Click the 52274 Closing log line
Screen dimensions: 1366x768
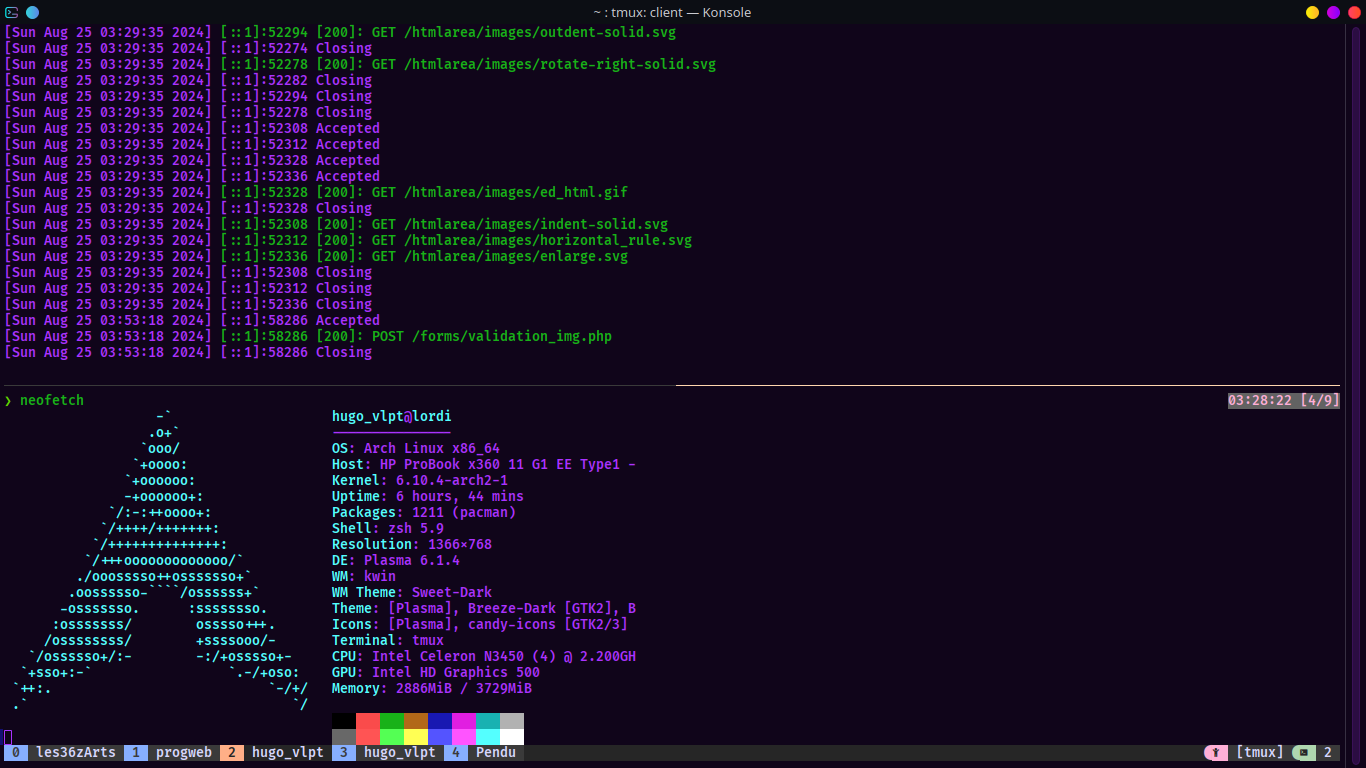tap(188, 48)
